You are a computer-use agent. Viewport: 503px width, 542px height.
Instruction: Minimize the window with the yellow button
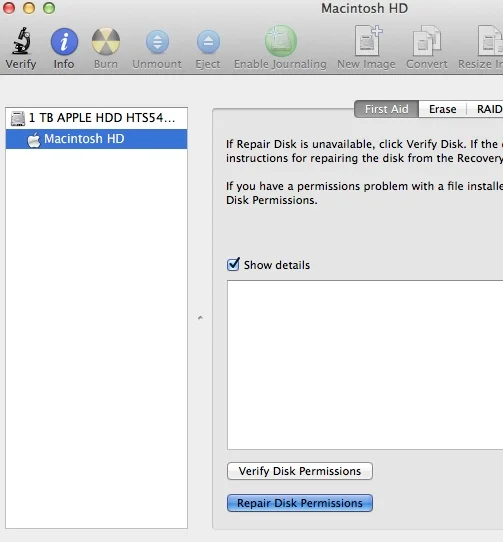[29, 8]
